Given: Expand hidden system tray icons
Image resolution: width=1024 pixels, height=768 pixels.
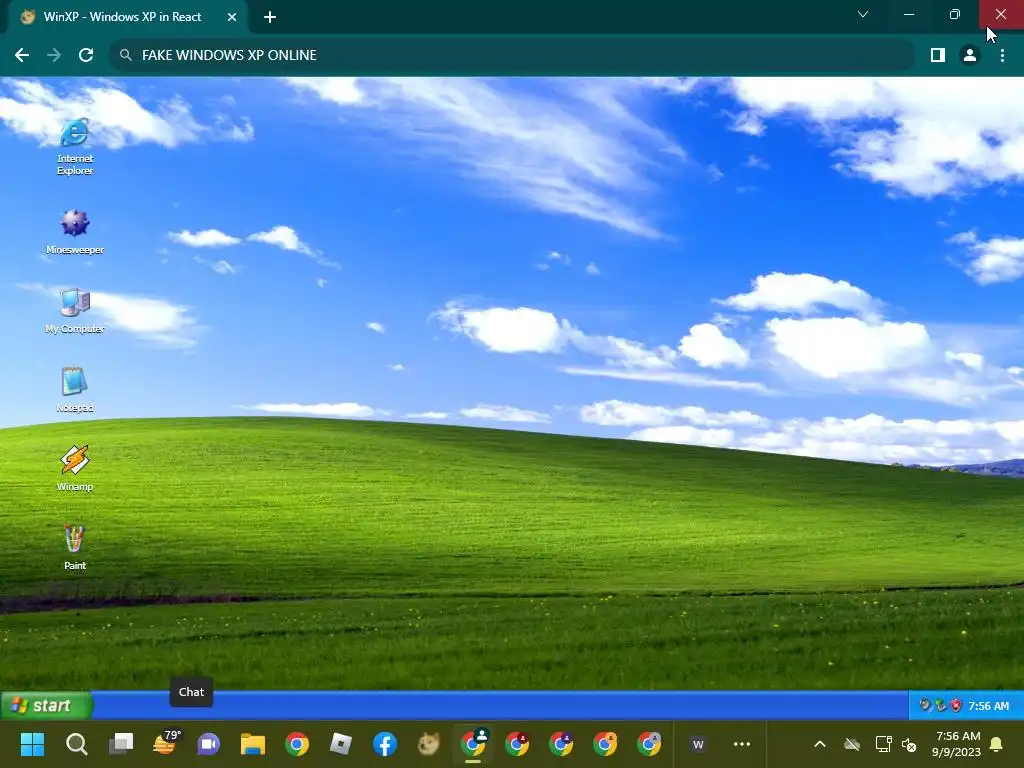Looking at the screenshot, I should [820, 744].
